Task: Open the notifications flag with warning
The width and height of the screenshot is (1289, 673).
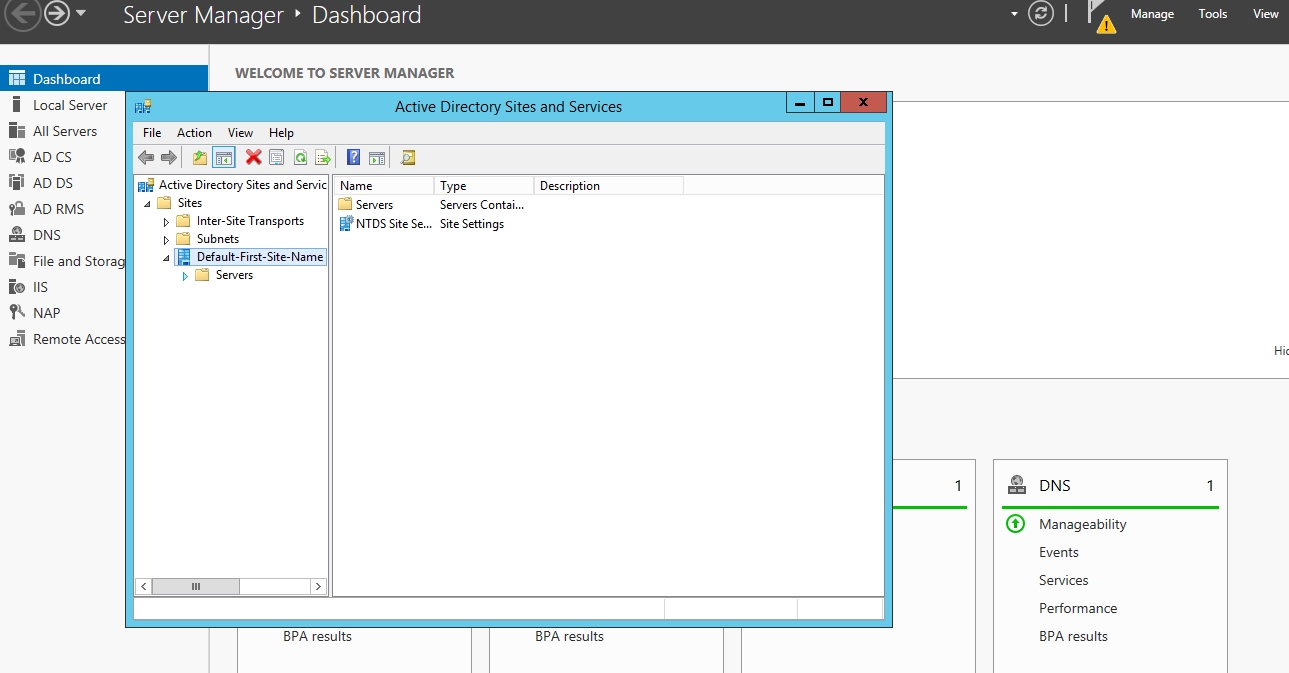Action: (x=1102, y=16)
